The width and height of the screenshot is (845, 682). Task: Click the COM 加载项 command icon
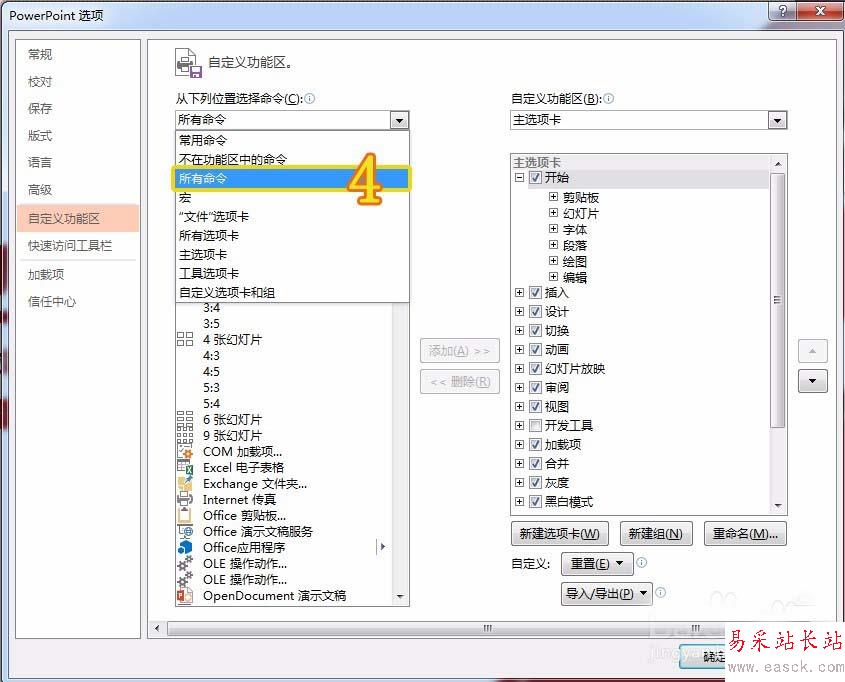(x=185, y=451)
